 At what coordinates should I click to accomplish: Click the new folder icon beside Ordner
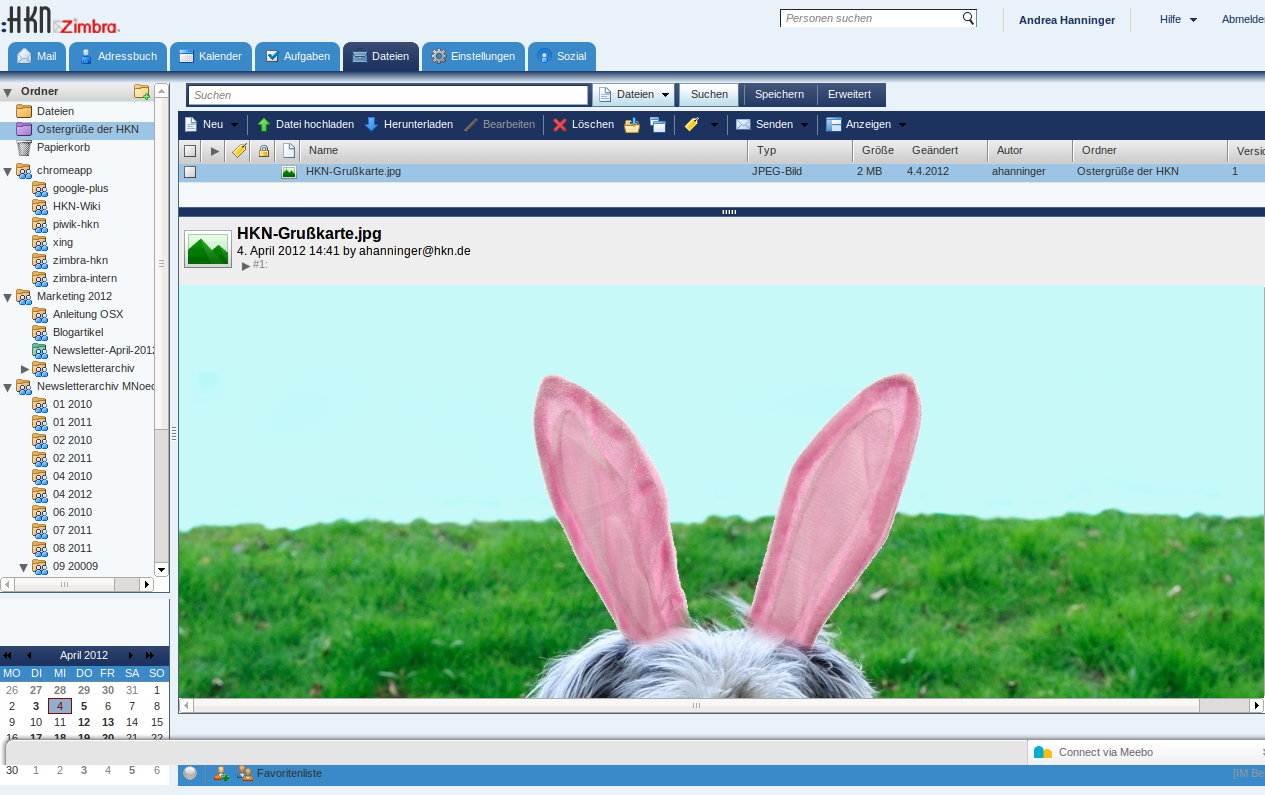coord(142,92)
